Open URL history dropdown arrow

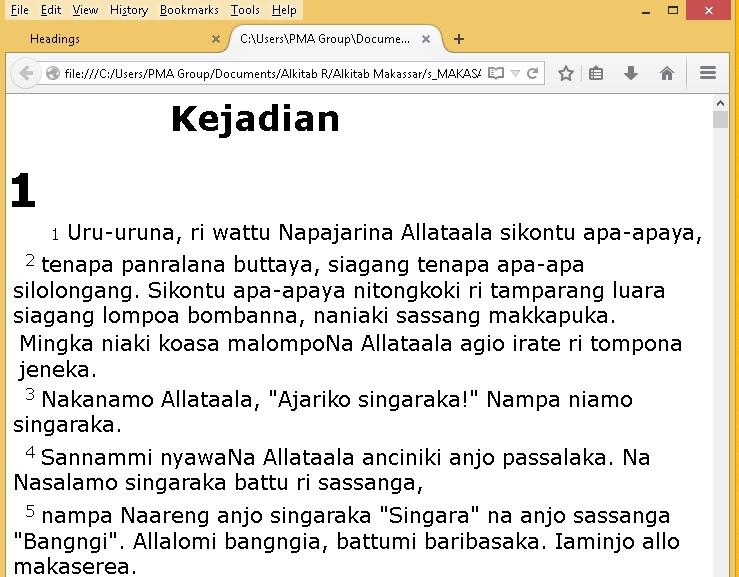coord(516,74)
